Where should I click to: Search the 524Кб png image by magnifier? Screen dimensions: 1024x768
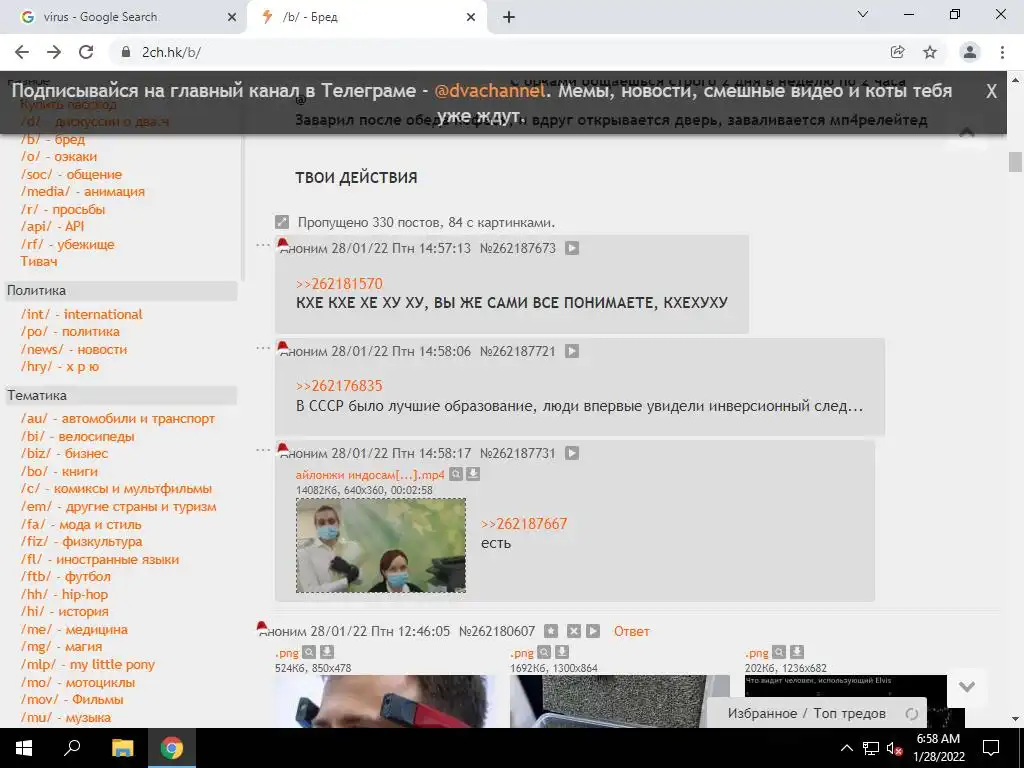(x=310, y=652)
